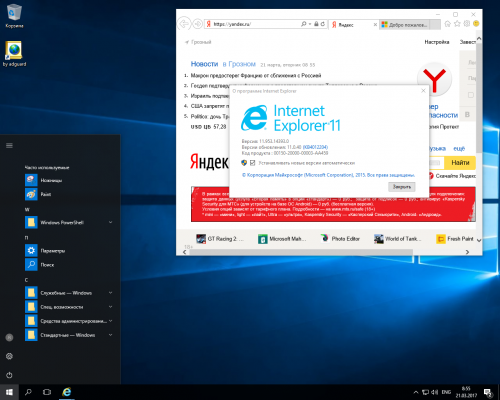The height and width of the screenshot is (400, 500).
Task: Switch to the Яндекс browser tab
Action: click(354, 25)
